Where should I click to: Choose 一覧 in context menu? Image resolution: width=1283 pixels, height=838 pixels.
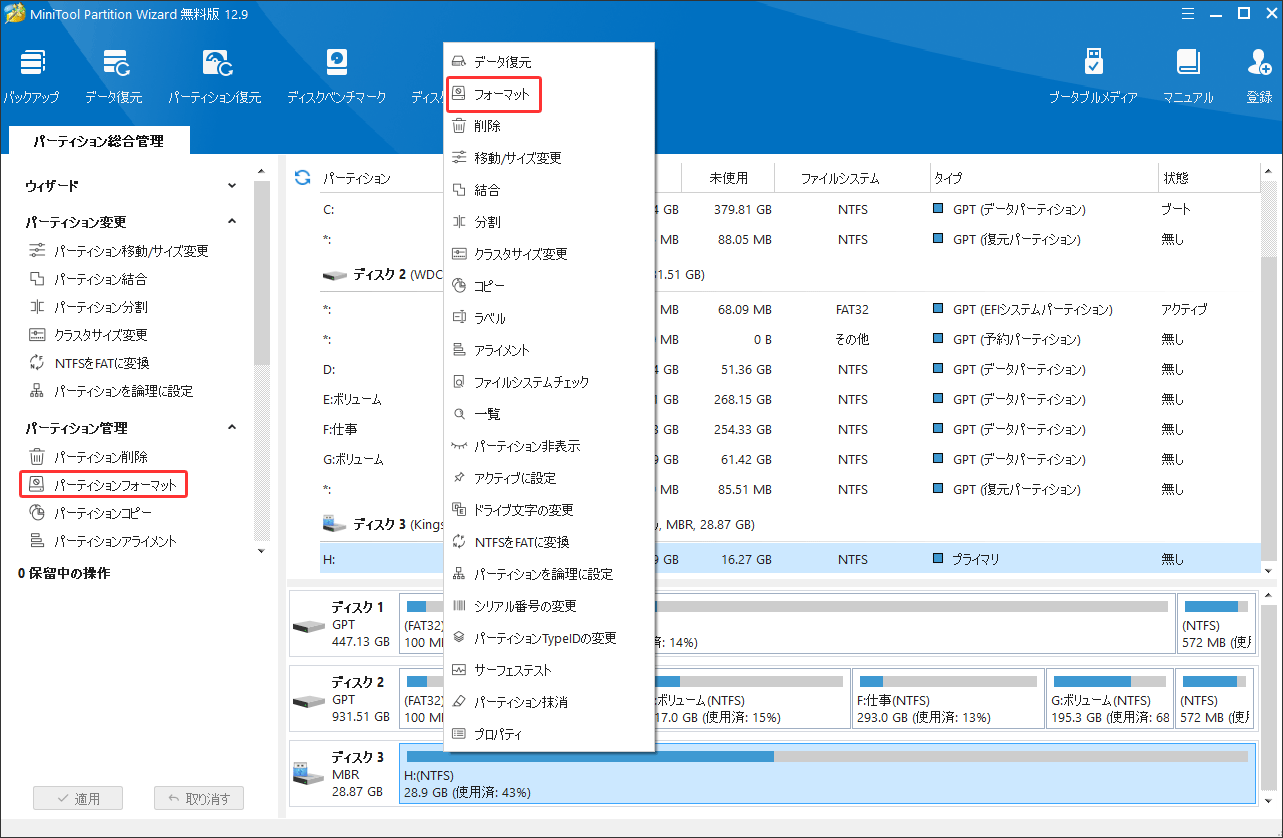click(x=549, y=414)
